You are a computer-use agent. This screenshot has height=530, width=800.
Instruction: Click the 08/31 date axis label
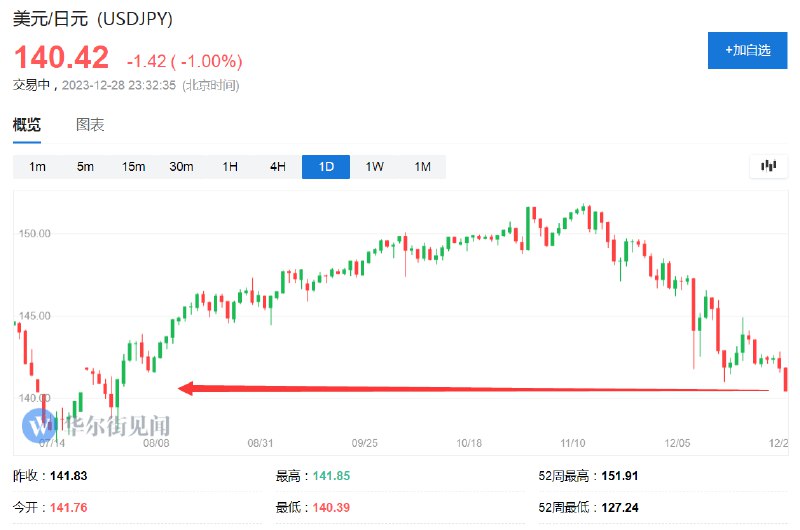(260, 443)
